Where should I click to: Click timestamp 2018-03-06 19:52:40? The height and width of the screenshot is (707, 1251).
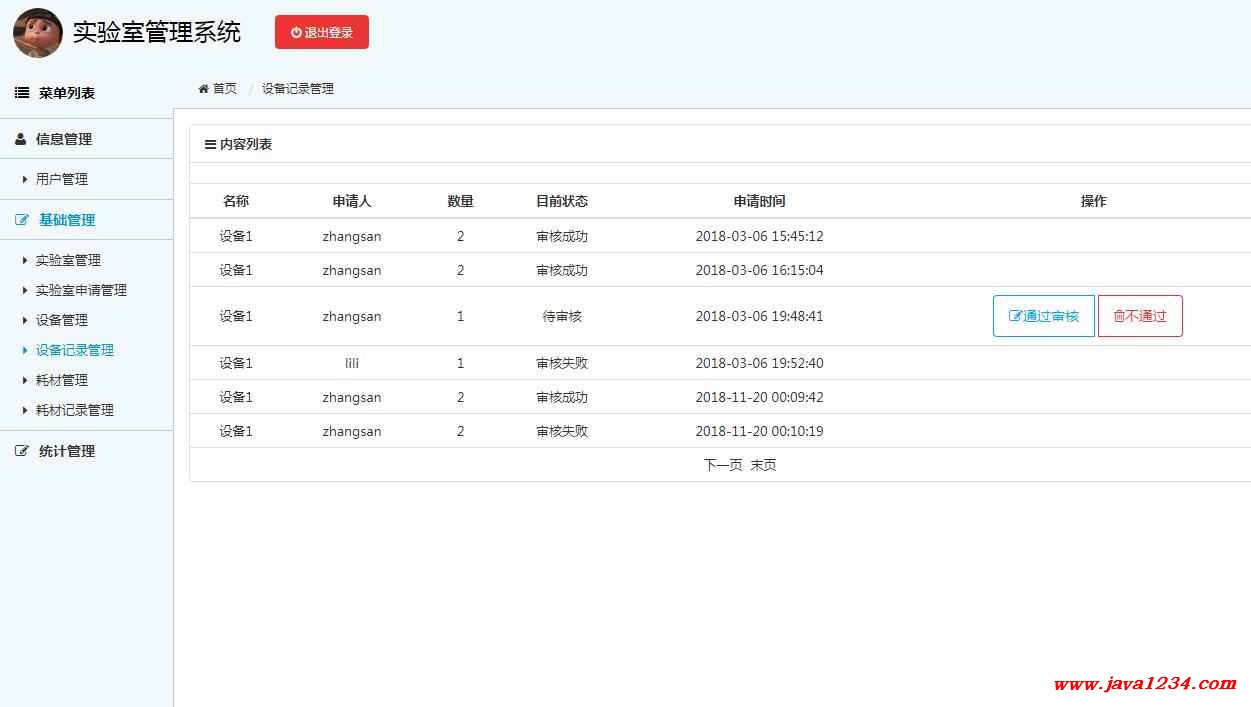(x=760, y=363)
